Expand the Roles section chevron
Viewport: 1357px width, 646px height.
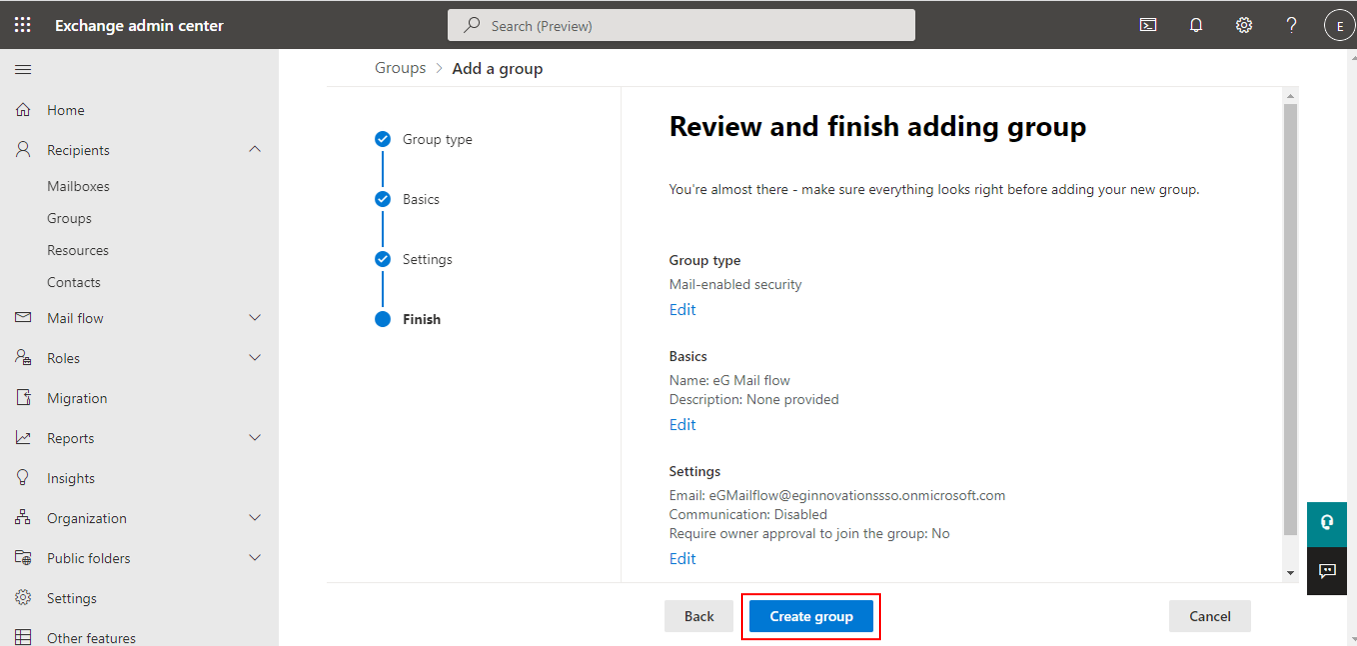(x=255, y=358)
